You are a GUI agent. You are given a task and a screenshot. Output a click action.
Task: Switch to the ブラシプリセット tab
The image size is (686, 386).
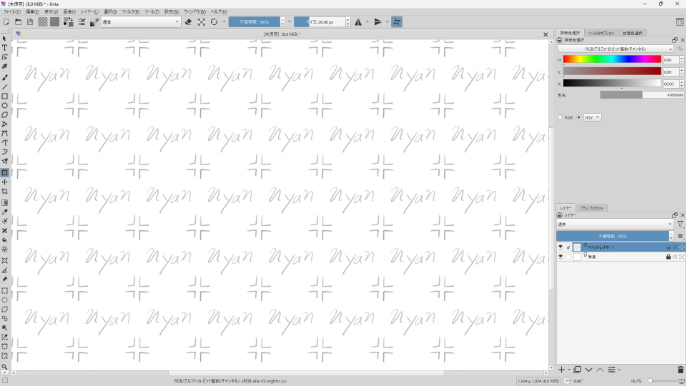[592, 208]
